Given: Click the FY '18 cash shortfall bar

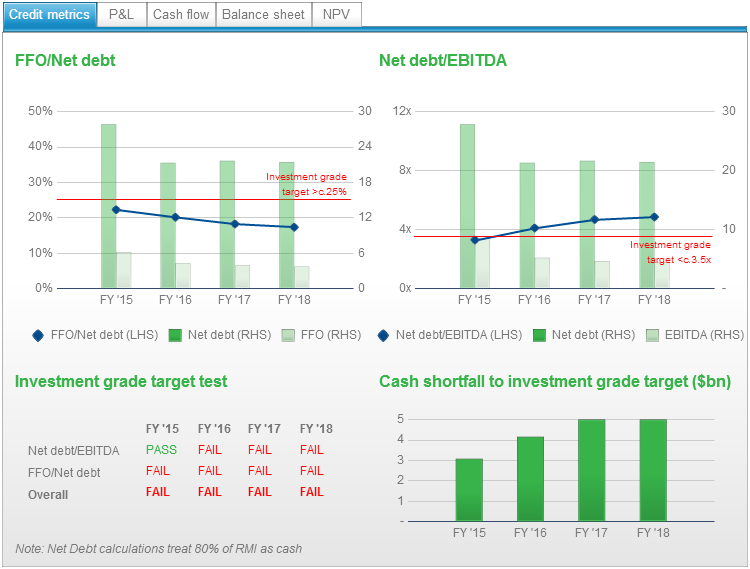Looking at the screenshot, I should click(653, 471).
